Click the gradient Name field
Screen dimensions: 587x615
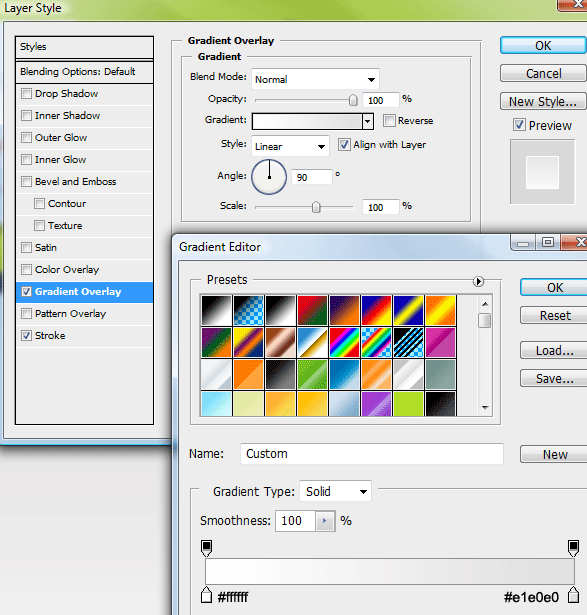pyautogui.click(x=372, y=454)
